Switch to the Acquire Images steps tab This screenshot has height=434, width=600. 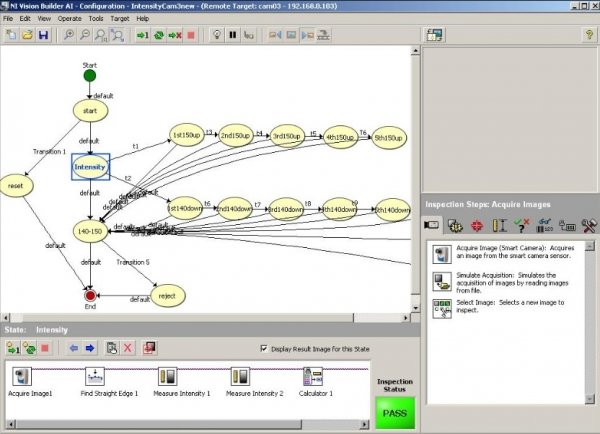[433, 226]
